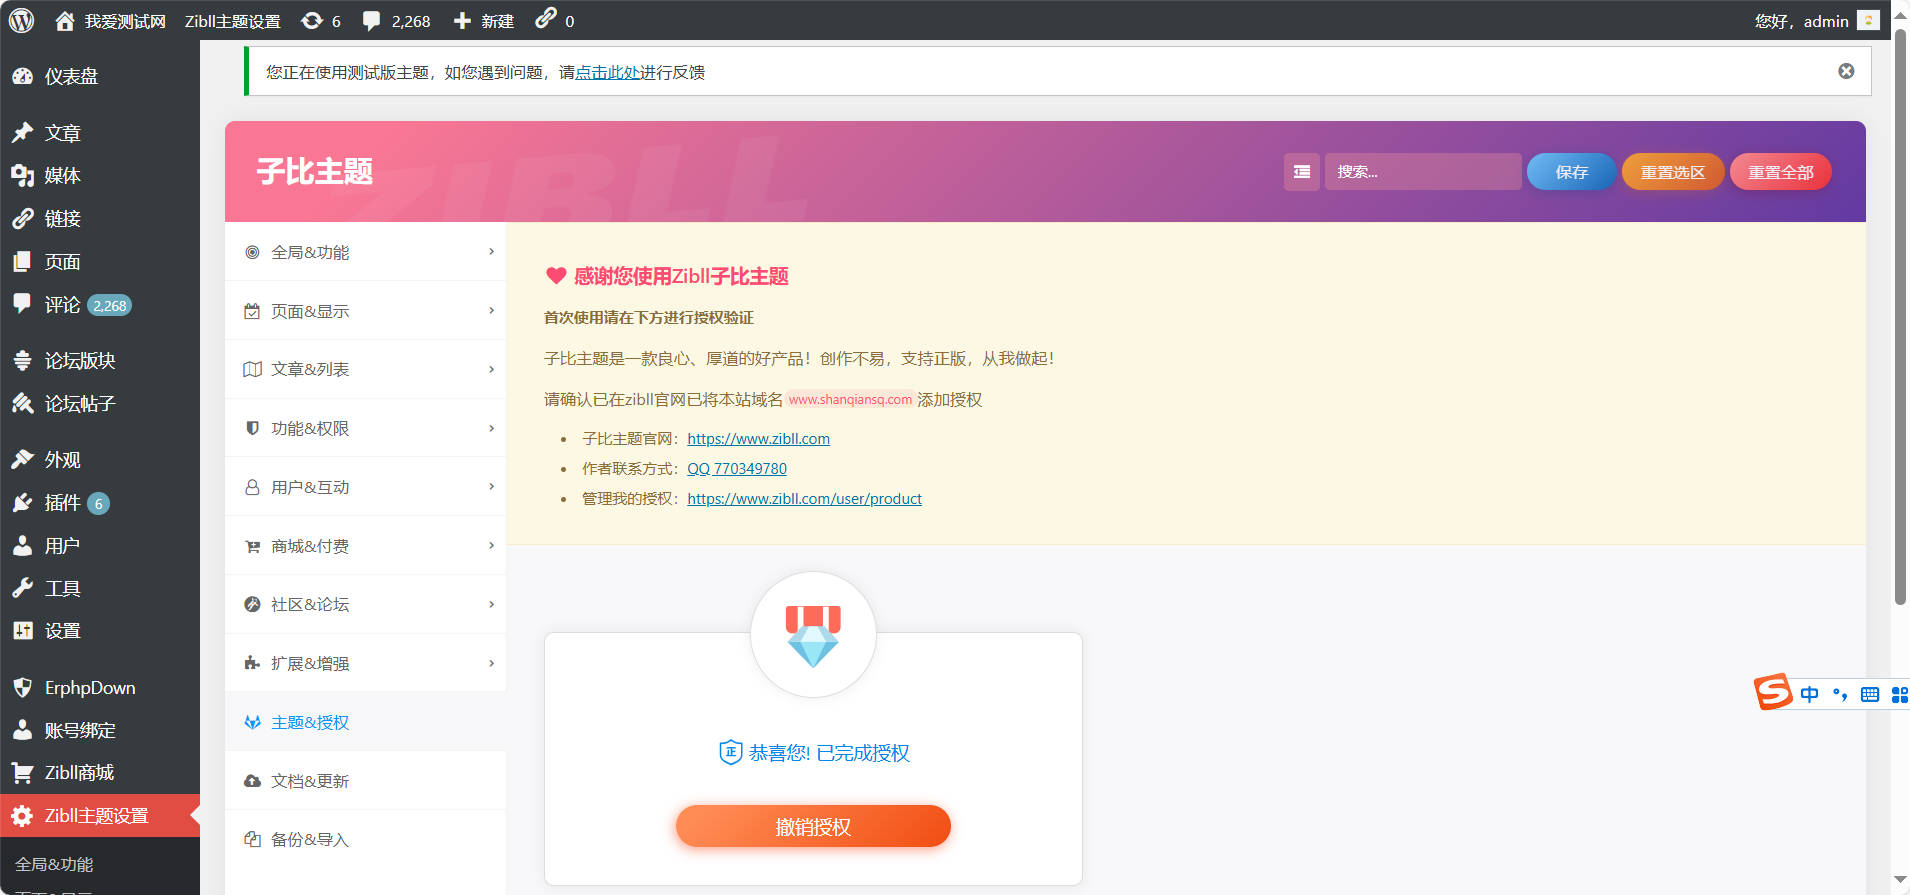Click the 主题&授权 tab icon
Screen dimensions: 1910x895
[252, 722]
